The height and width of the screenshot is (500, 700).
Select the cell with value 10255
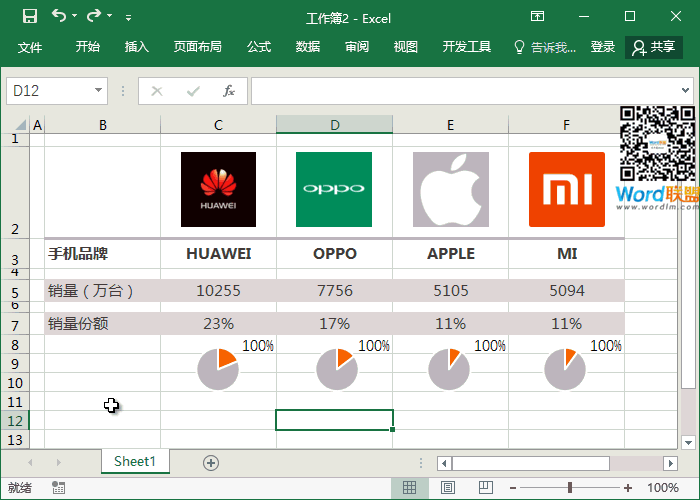click(218, 291)
